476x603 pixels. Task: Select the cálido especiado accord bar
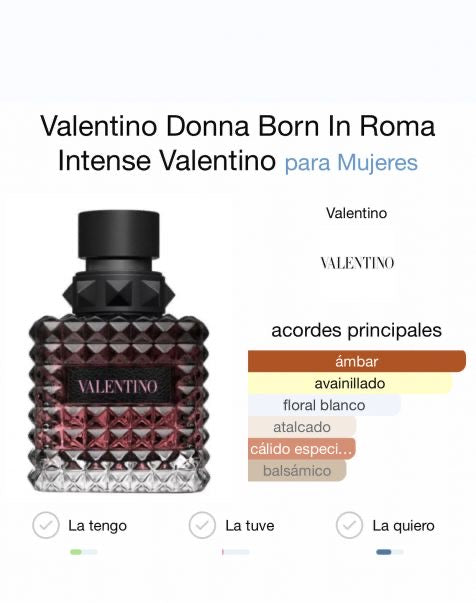(301, 449)
